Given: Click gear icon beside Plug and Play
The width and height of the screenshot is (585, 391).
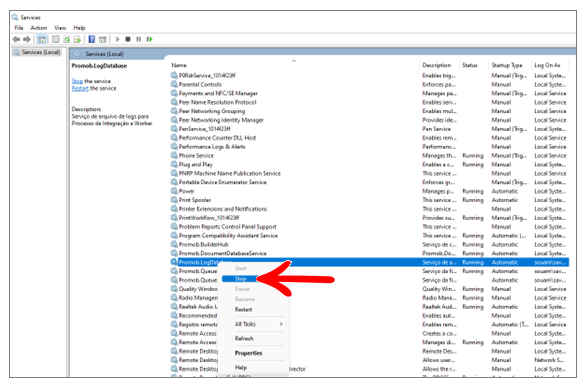Looking at the screenshot, I should tap(174, 164).
